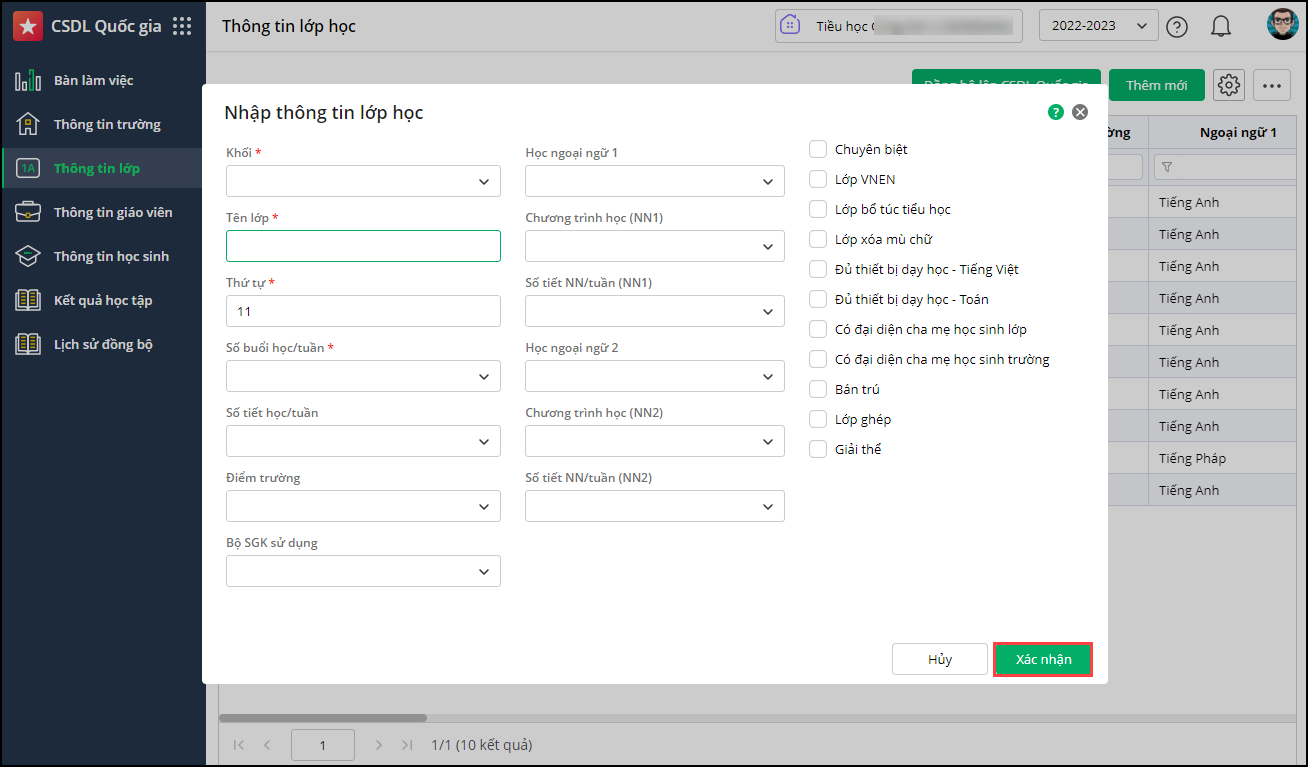This screenshot has height=767, width=1308.
Task: Go to Thông tin giáo viên menu
Action: click(112, 212)
